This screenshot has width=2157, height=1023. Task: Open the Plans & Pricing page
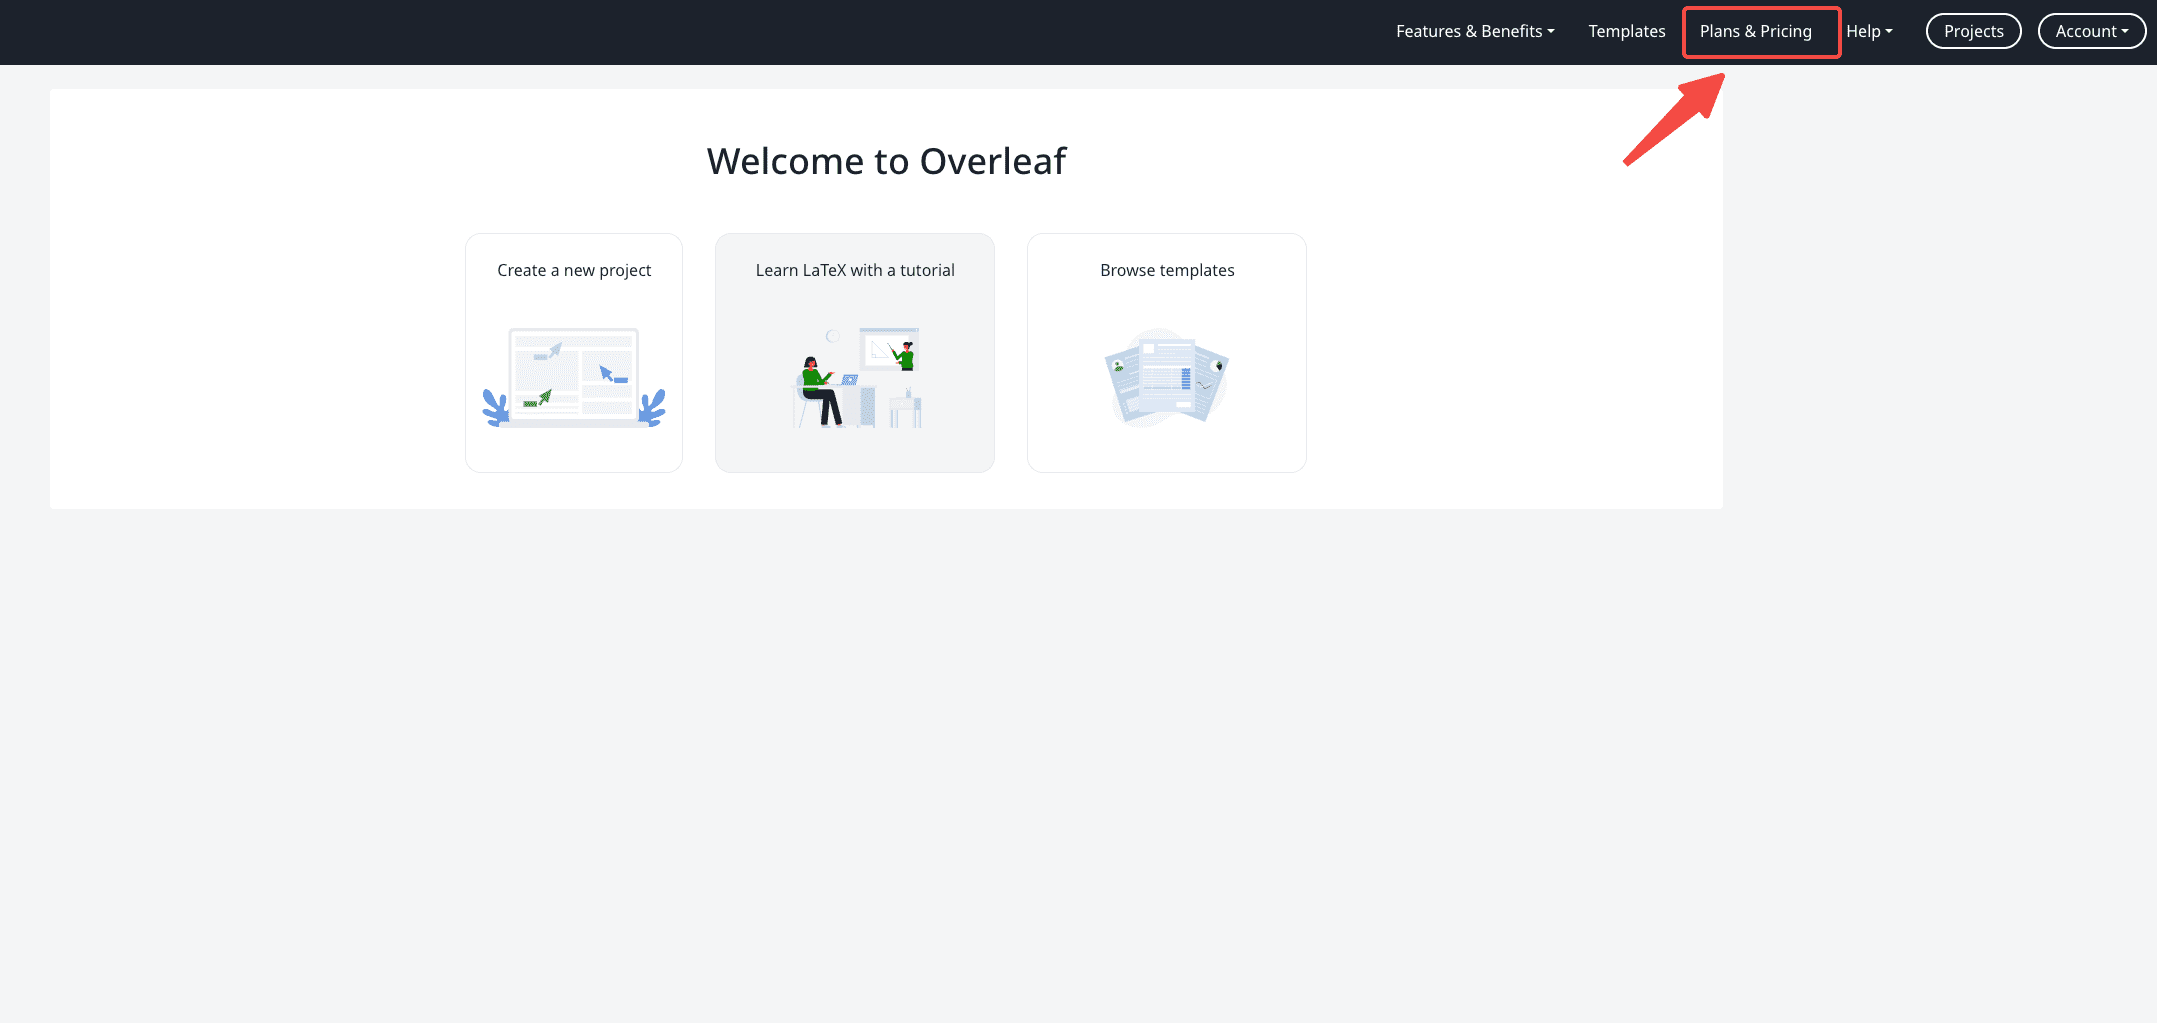point(1756,31)
